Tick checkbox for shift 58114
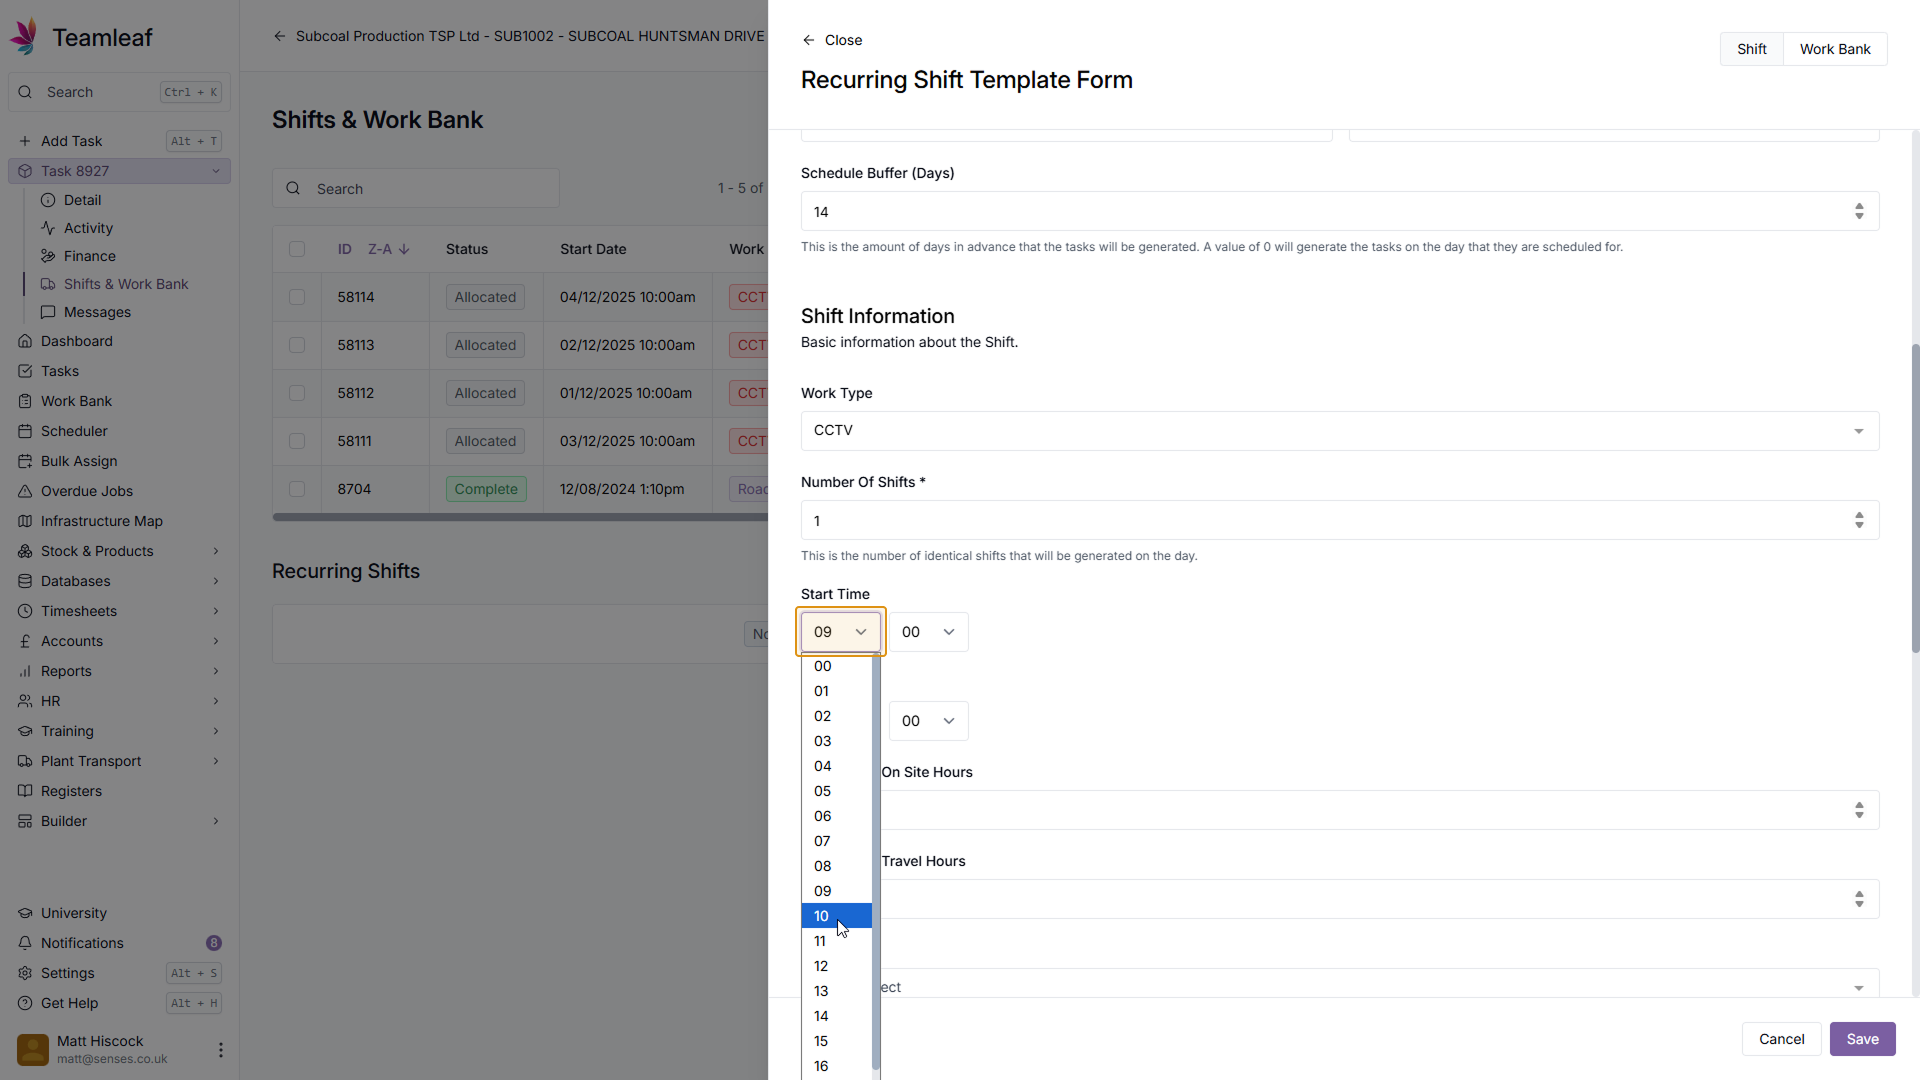 pyautogui.click(x=297, y=297)
